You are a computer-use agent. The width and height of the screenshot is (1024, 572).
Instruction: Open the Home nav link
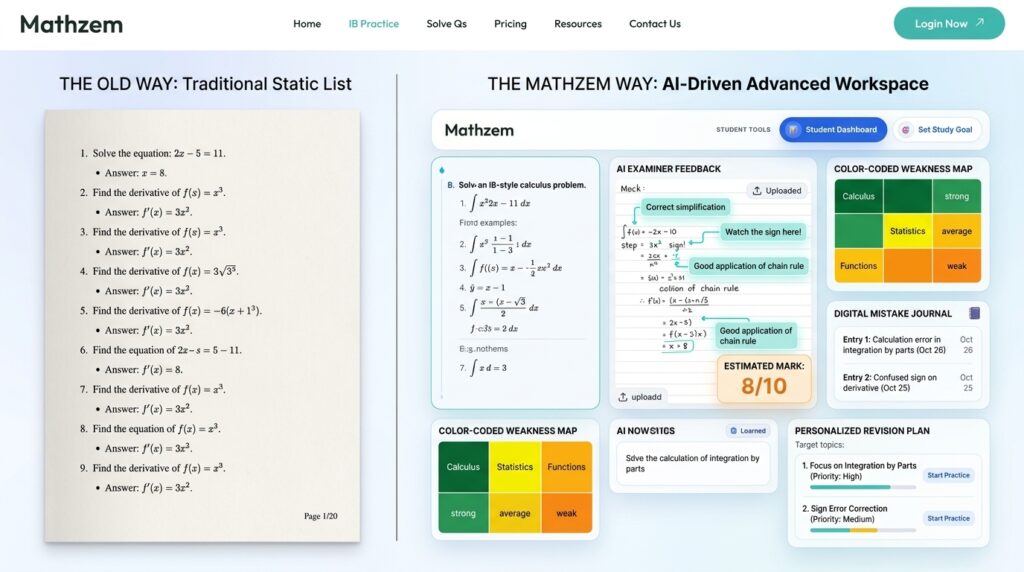[307, 24]
